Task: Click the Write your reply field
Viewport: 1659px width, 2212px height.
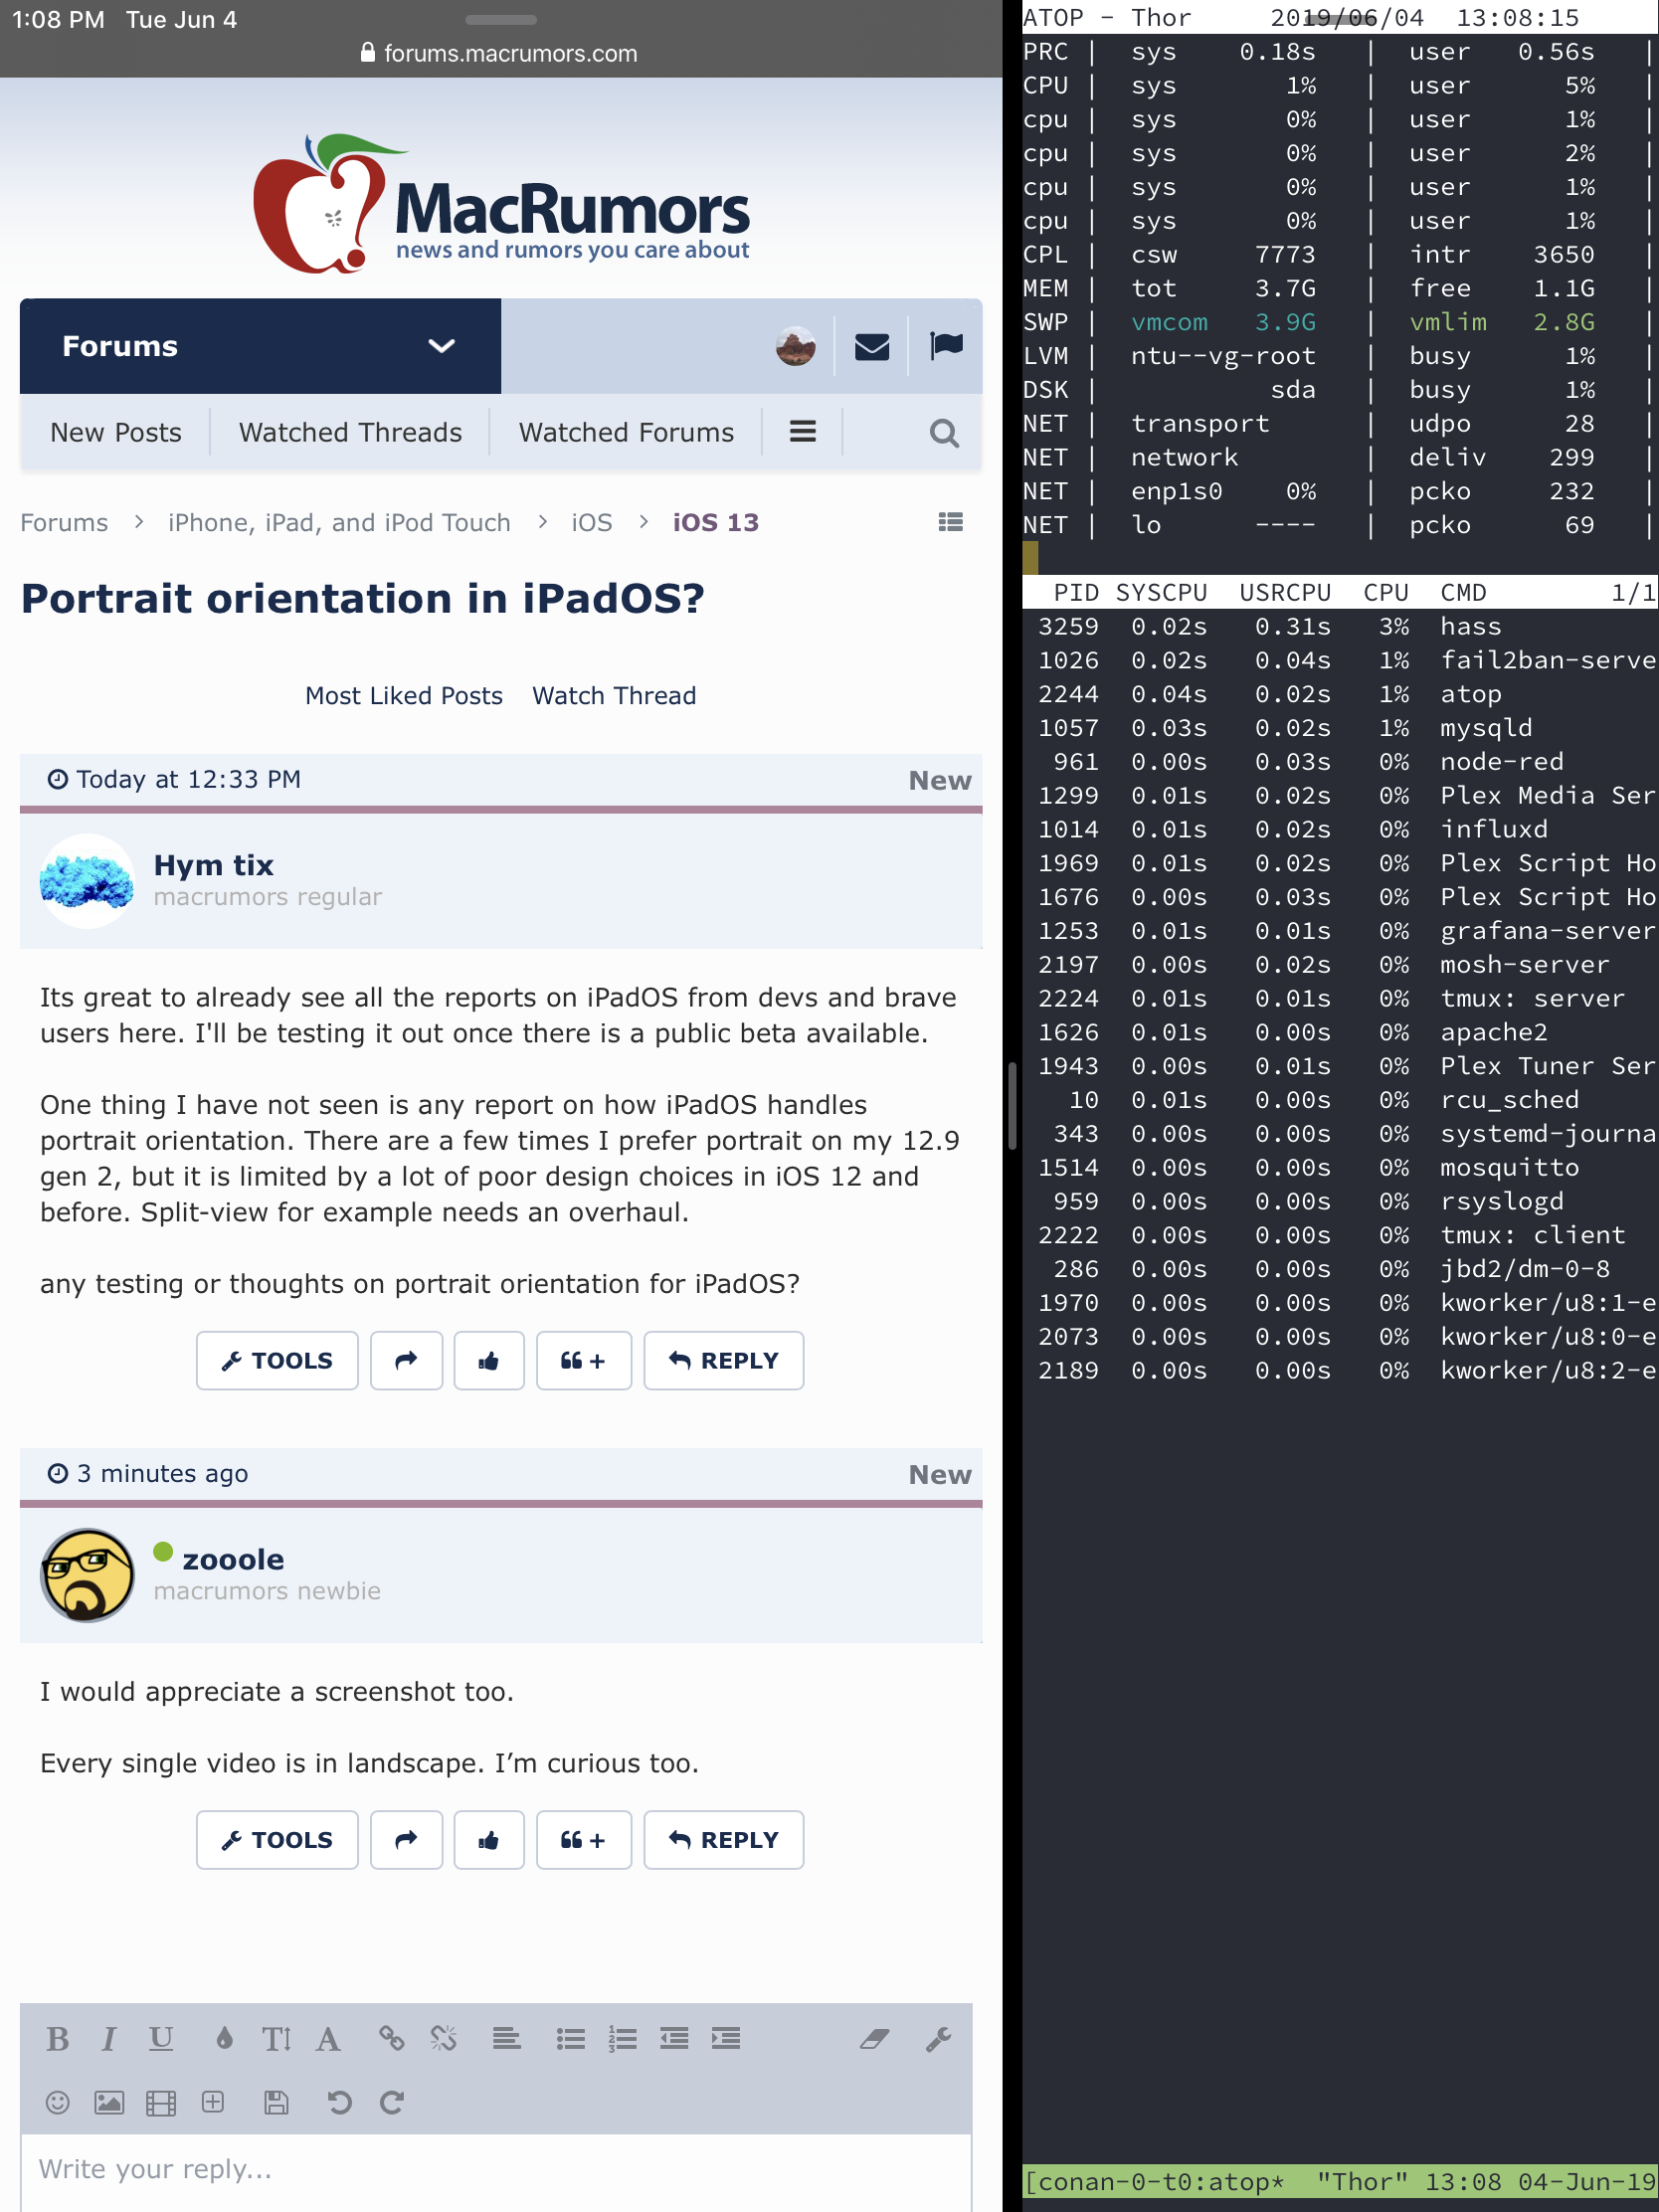Action: click(496, 2170)
